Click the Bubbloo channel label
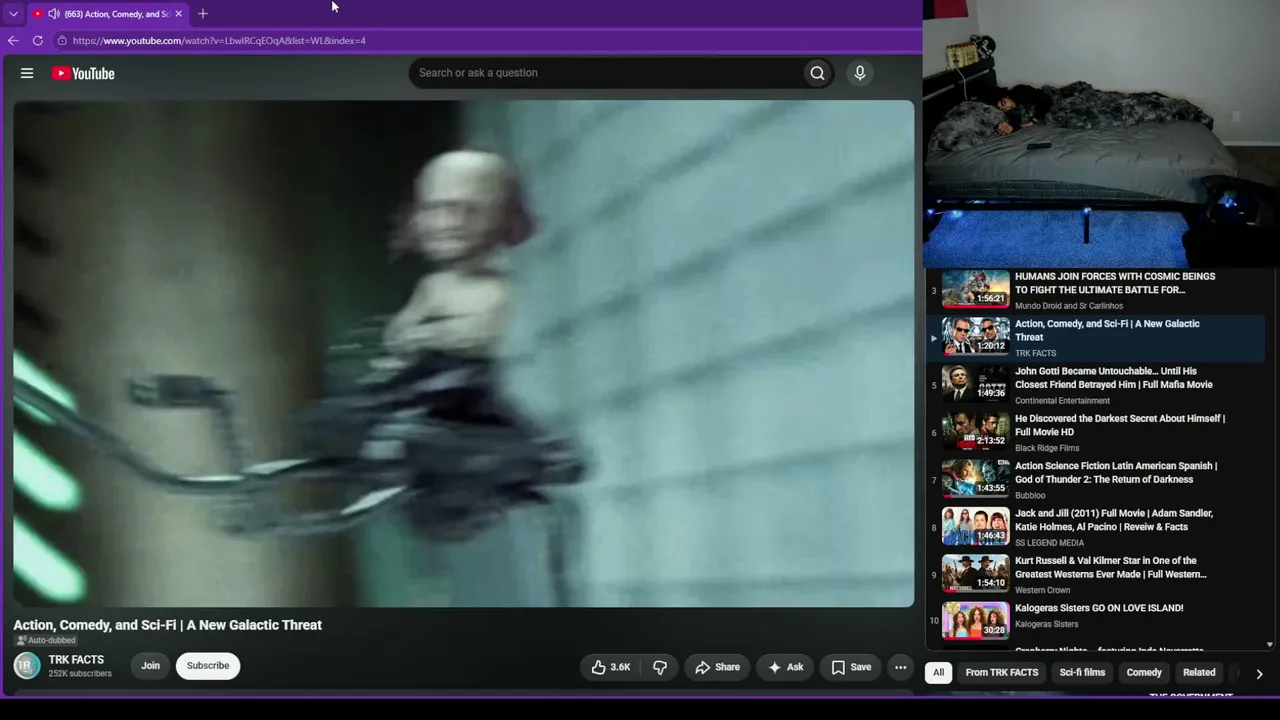 tap(1030, 495)
